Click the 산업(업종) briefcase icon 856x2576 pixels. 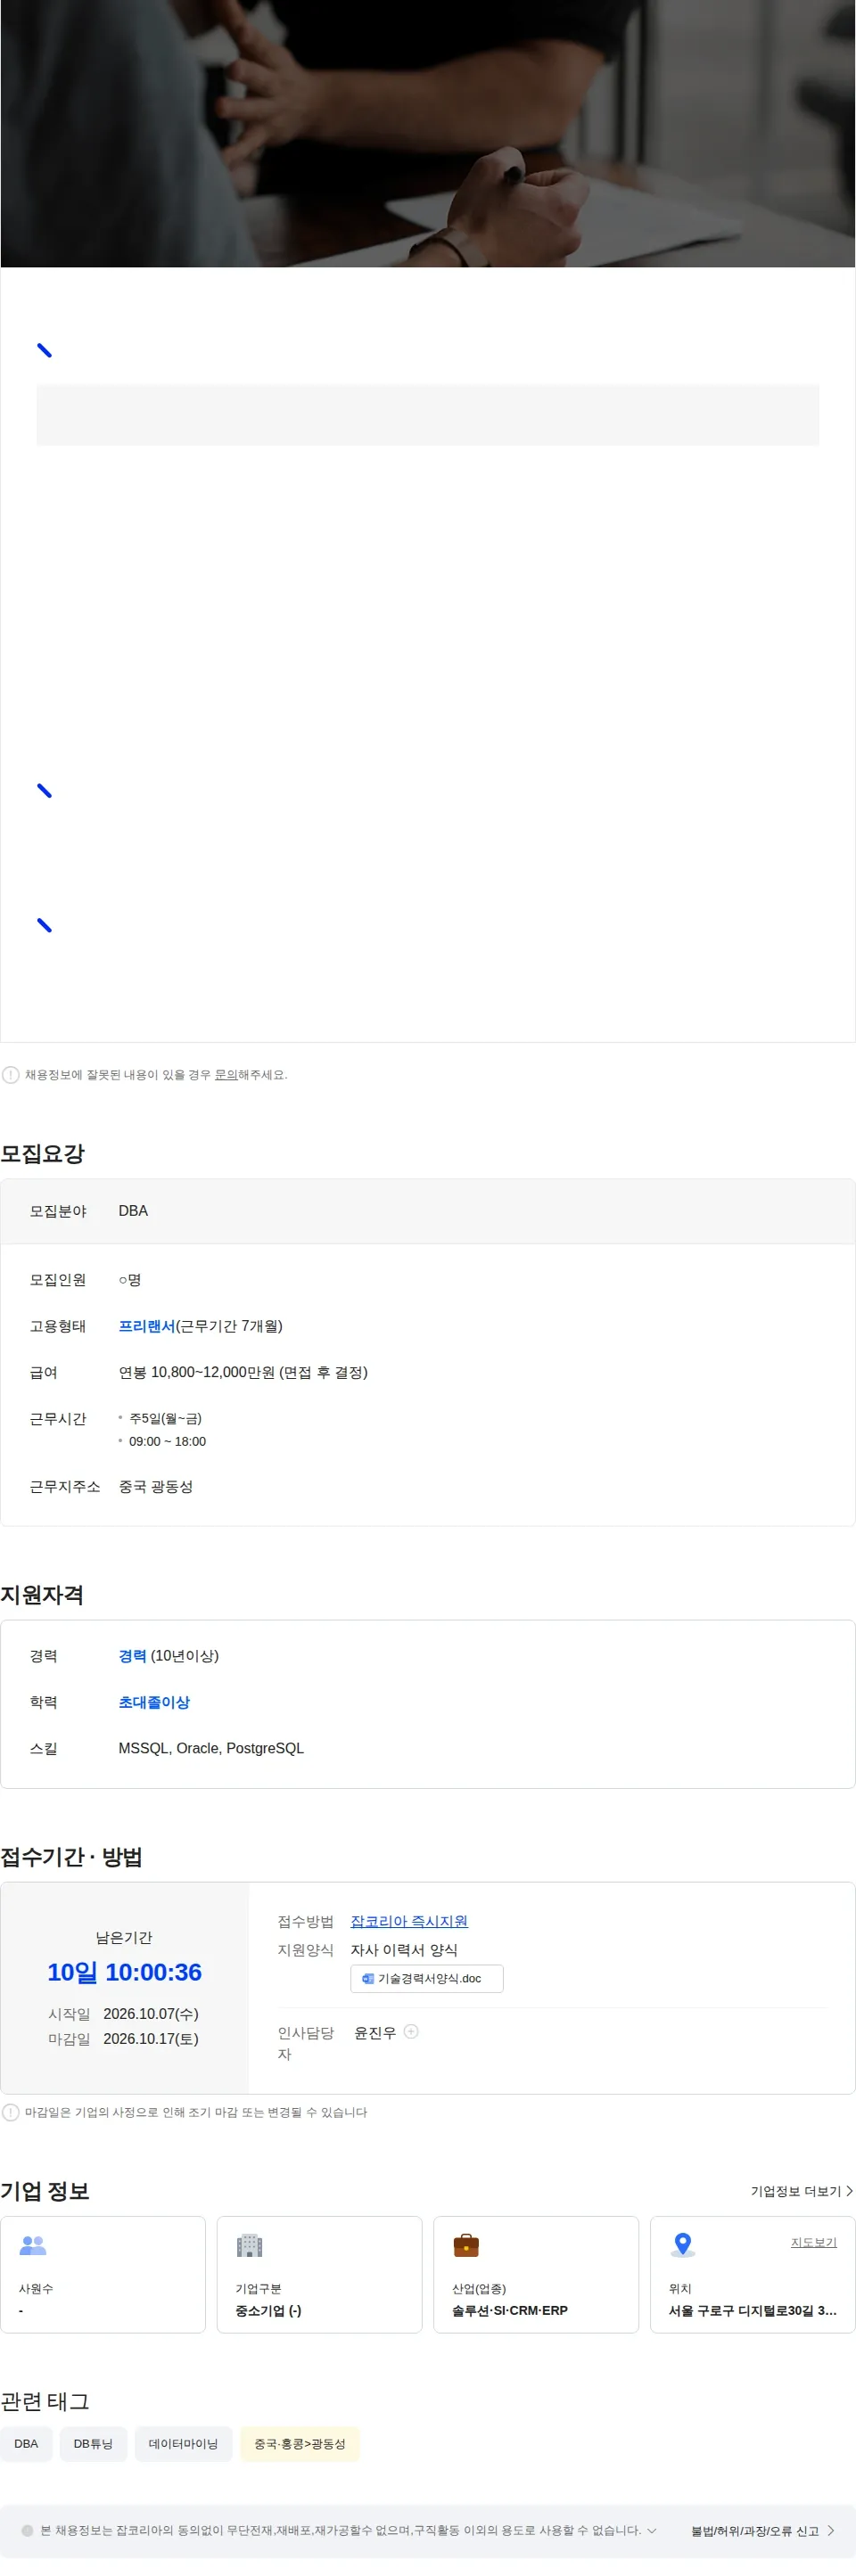coord(466,2245)
